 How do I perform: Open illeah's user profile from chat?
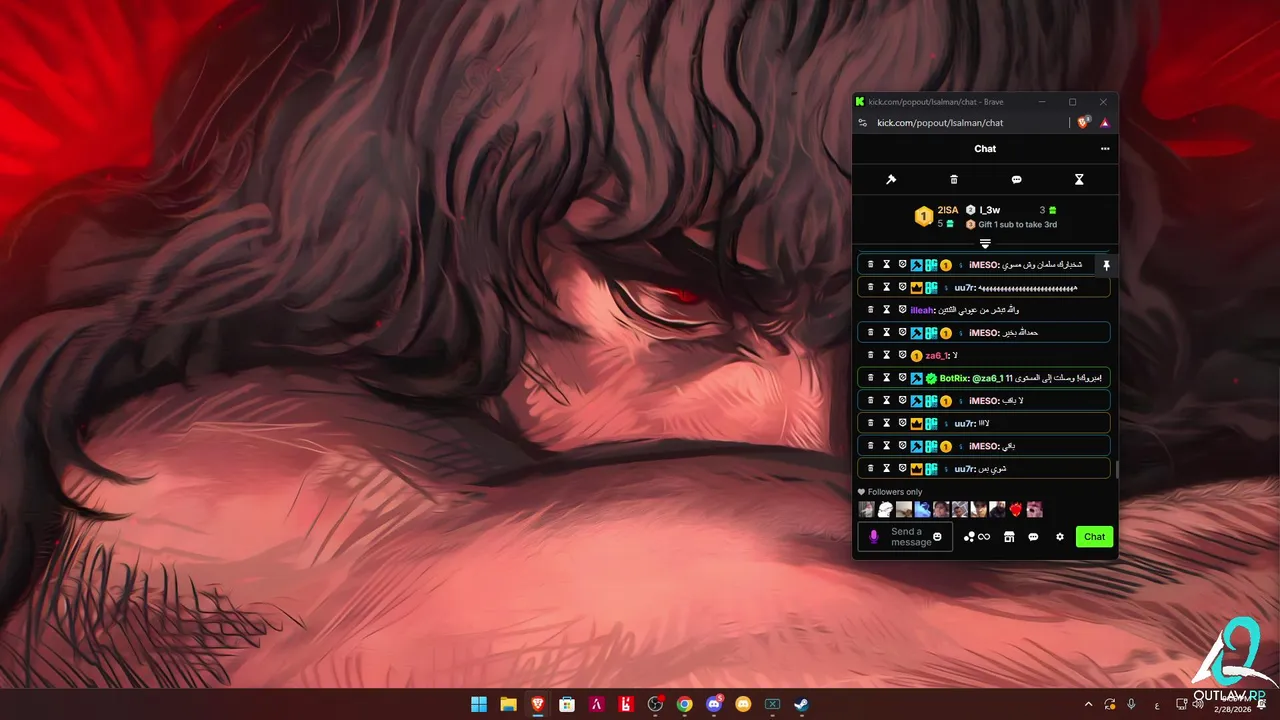921,310
